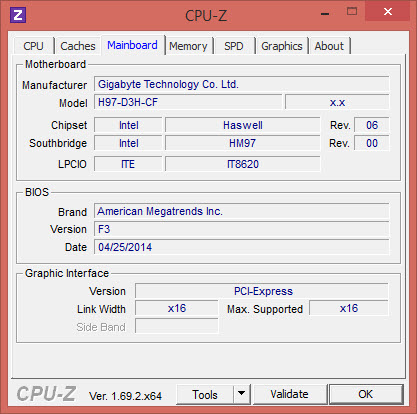Confirm with the OK button
The width and height of the screenshot is (417, 414).
pos(366,394)
